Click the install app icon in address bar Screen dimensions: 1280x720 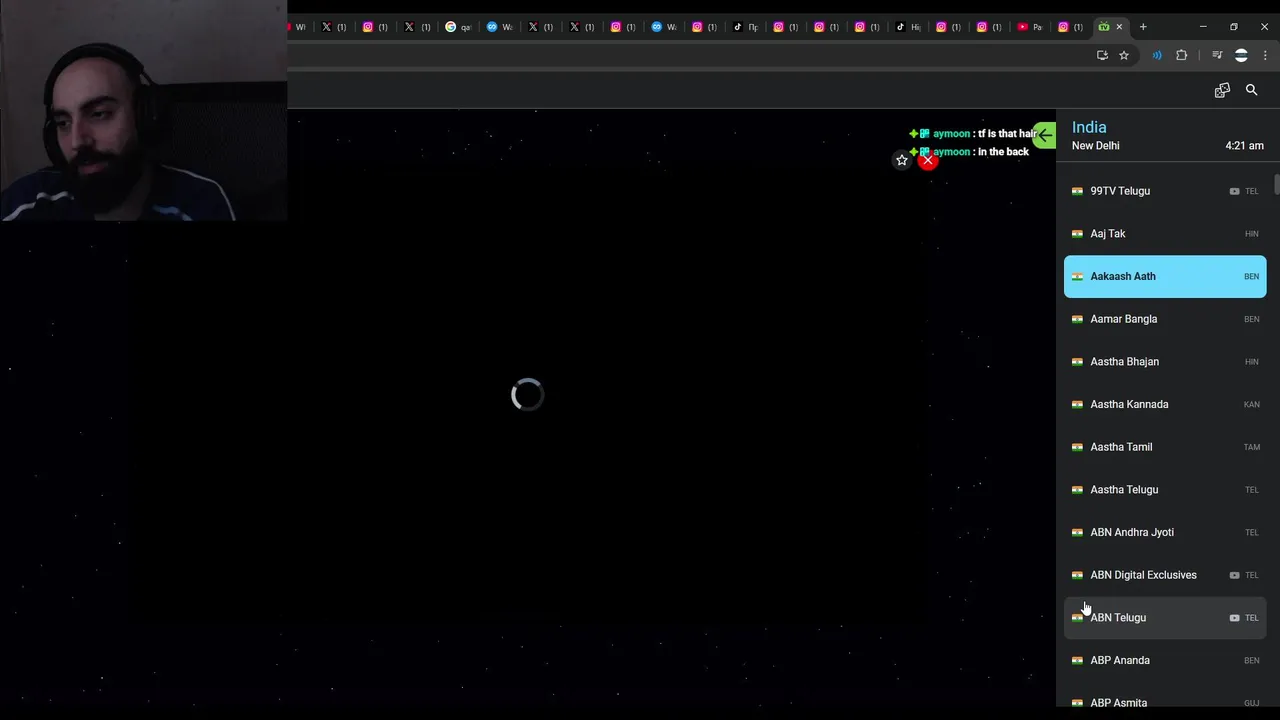1102,55
